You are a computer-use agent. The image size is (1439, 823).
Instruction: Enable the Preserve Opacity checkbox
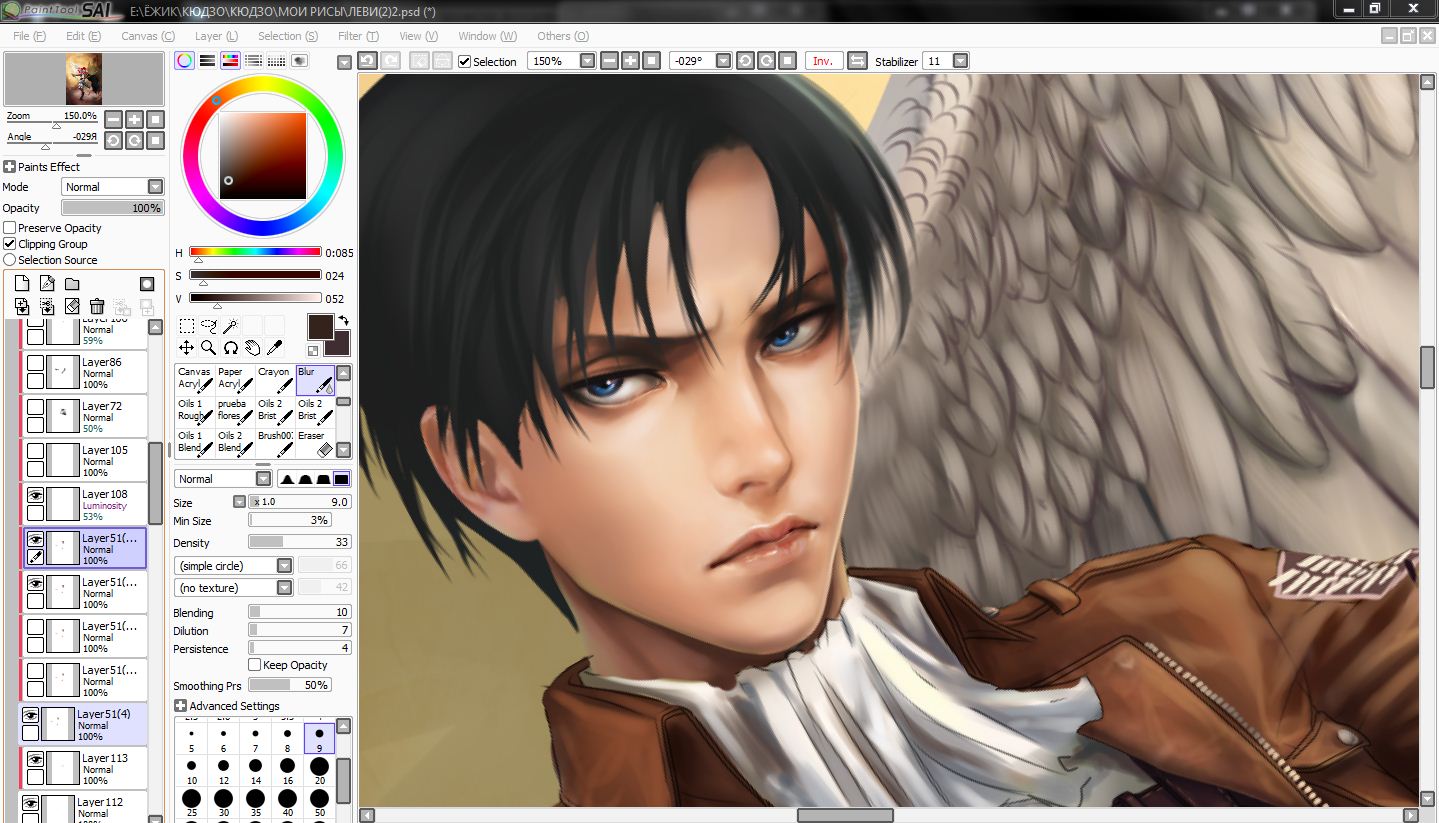click(10, 228)
